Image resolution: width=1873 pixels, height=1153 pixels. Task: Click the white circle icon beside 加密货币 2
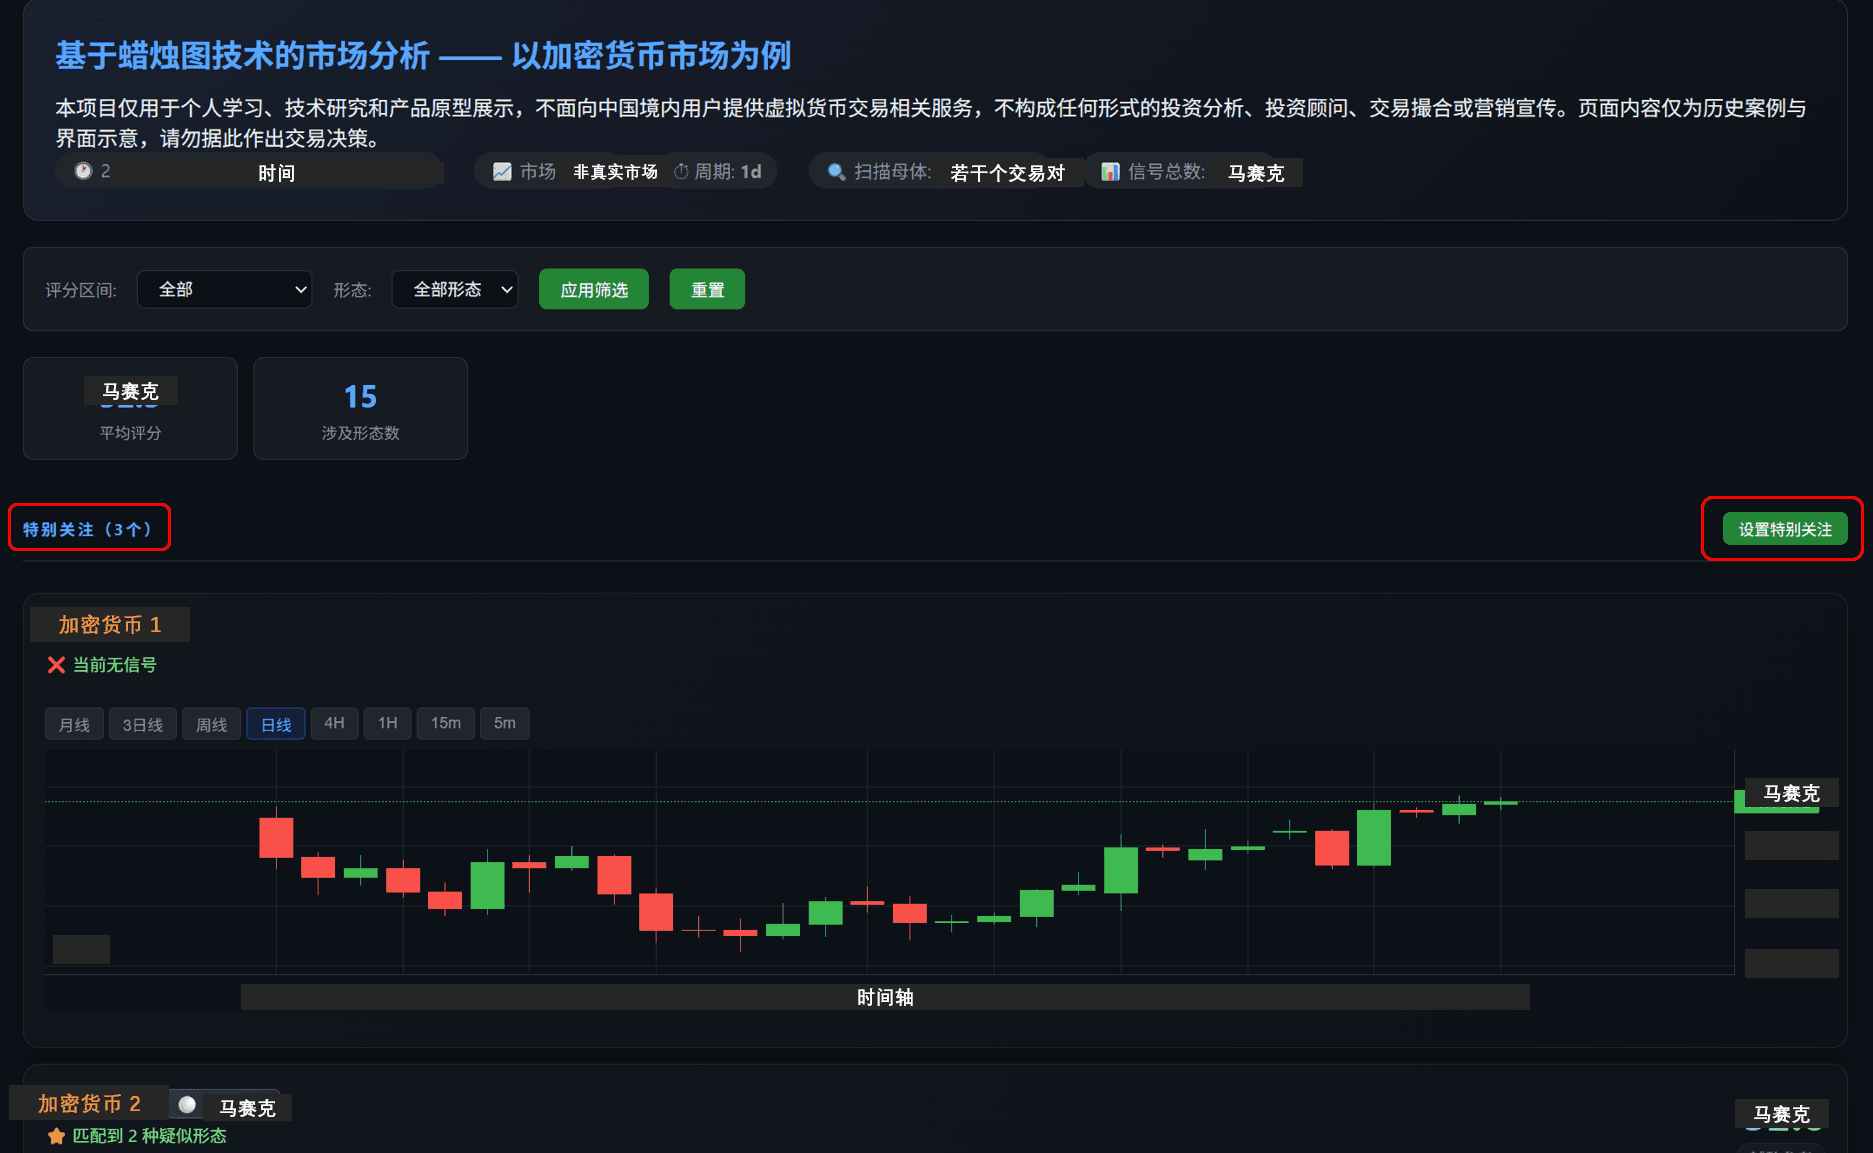tap(187, 1105)
